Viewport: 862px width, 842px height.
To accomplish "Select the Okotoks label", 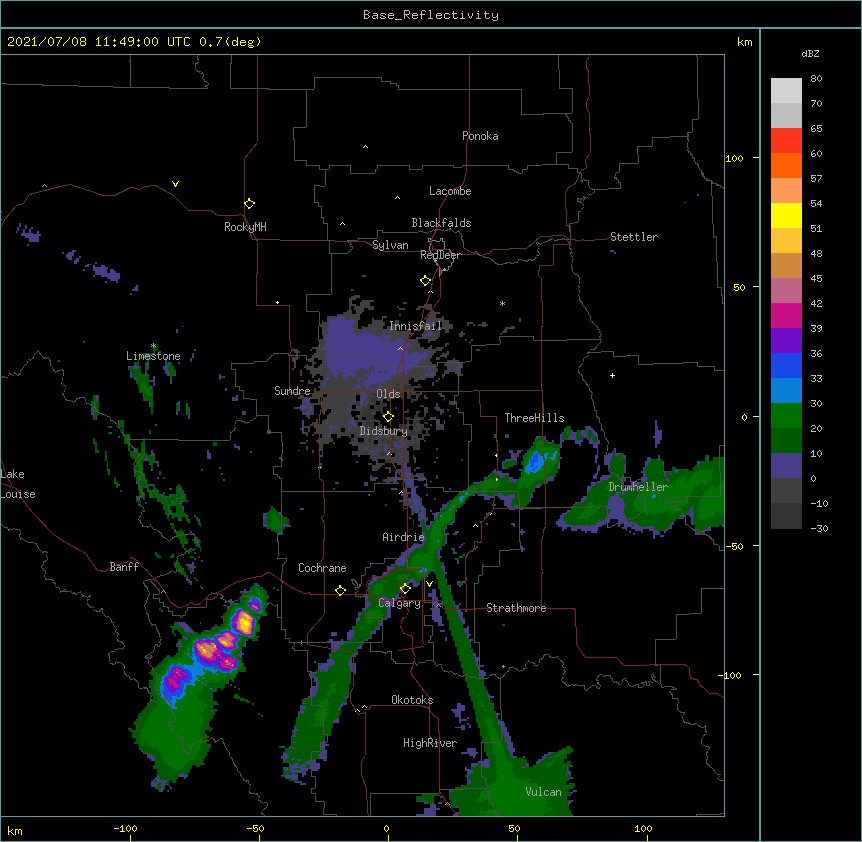I will 412,700.
